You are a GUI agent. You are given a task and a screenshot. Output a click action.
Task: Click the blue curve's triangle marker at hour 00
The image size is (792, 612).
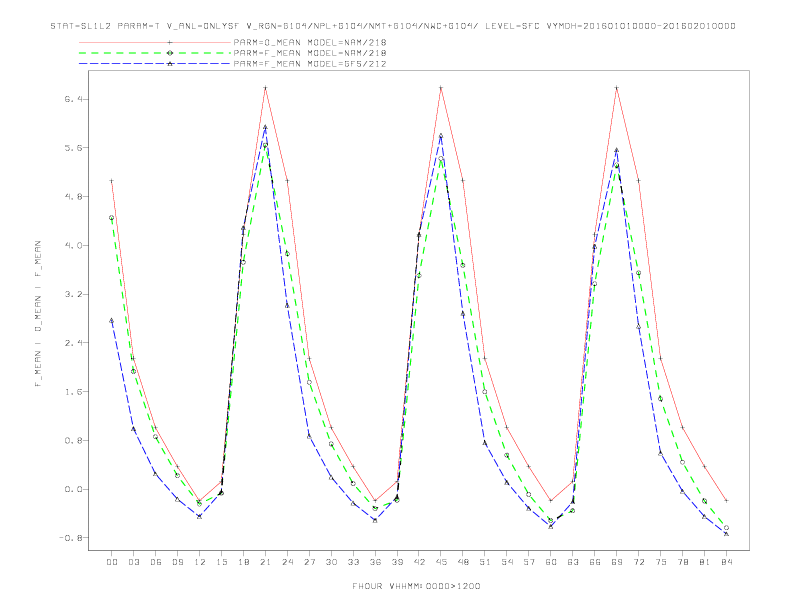(x=112, y=320)
